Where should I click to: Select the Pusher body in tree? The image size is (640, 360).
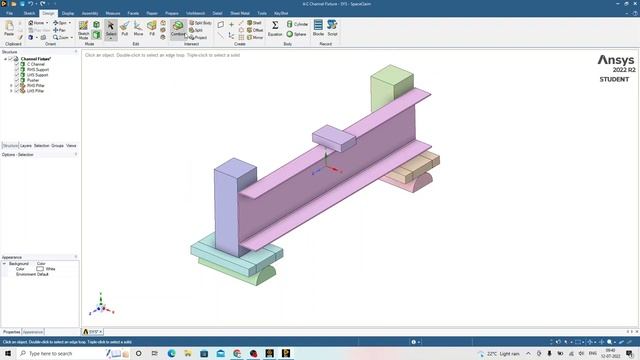[33, 80]
